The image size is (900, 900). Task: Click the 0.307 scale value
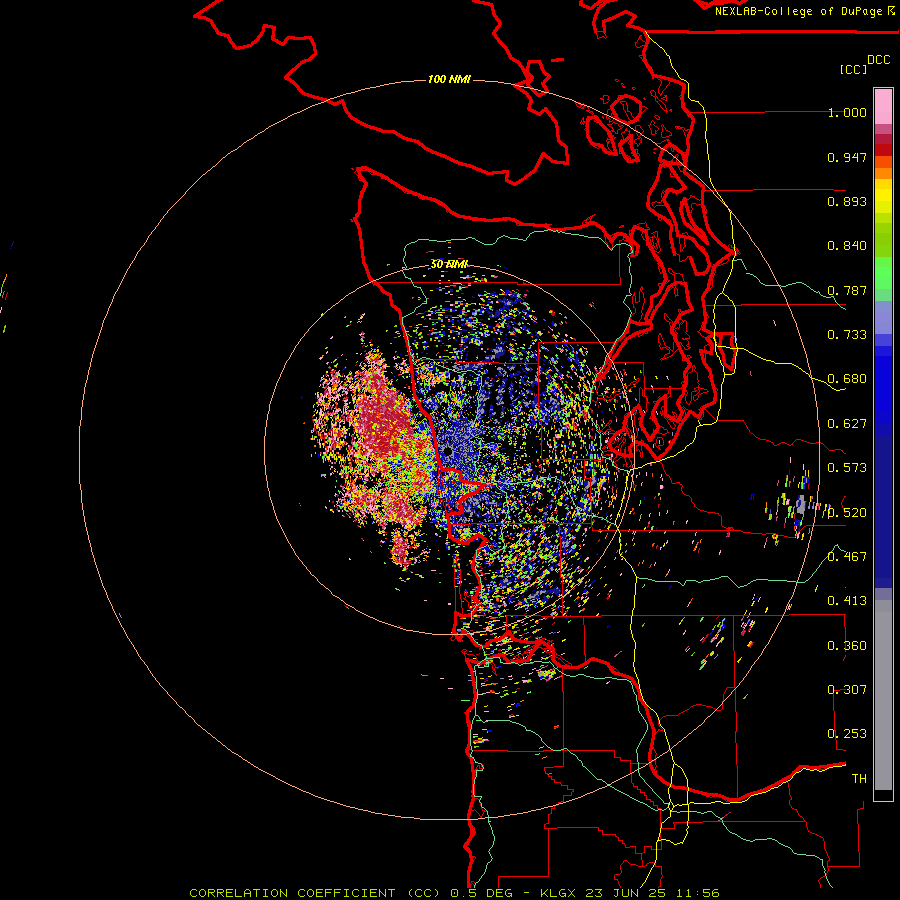coord(847,690)
